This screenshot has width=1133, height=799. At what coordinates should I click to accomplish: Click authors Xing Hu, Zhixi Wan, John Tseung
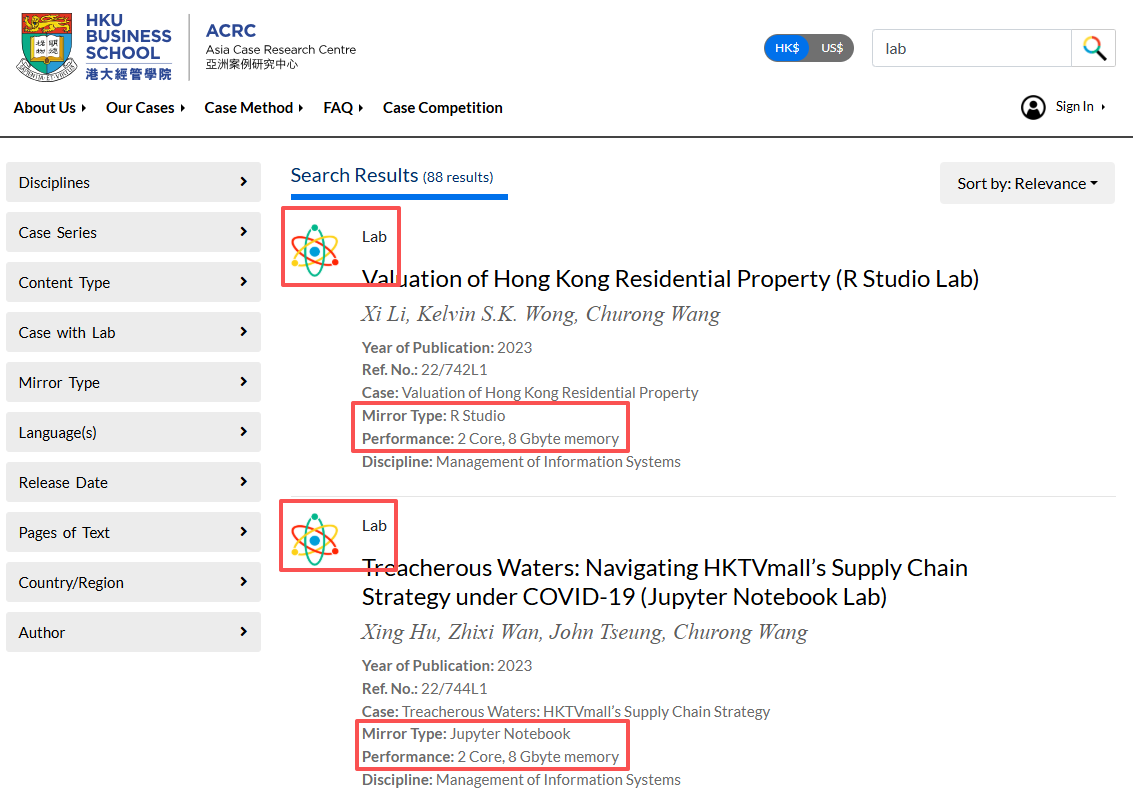click(585, 632)
